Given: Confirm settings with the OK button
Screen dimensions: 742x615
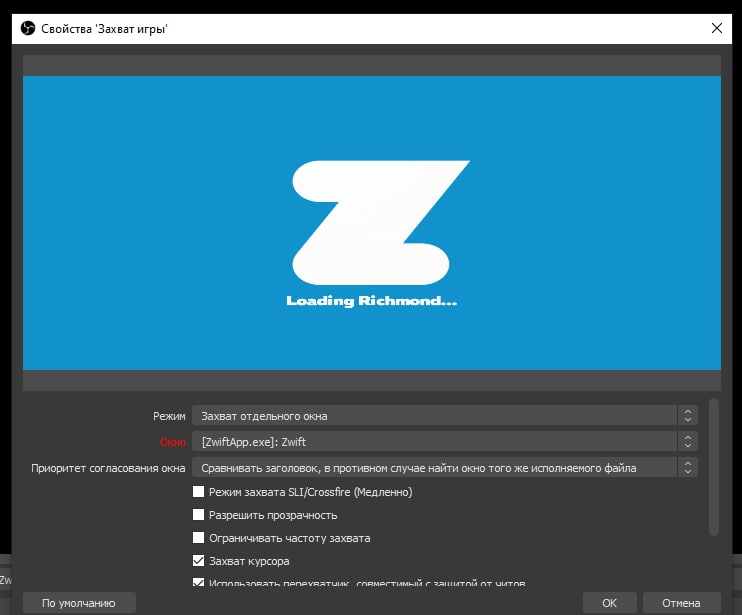Looking at the screenshot, I should (610, 603).
